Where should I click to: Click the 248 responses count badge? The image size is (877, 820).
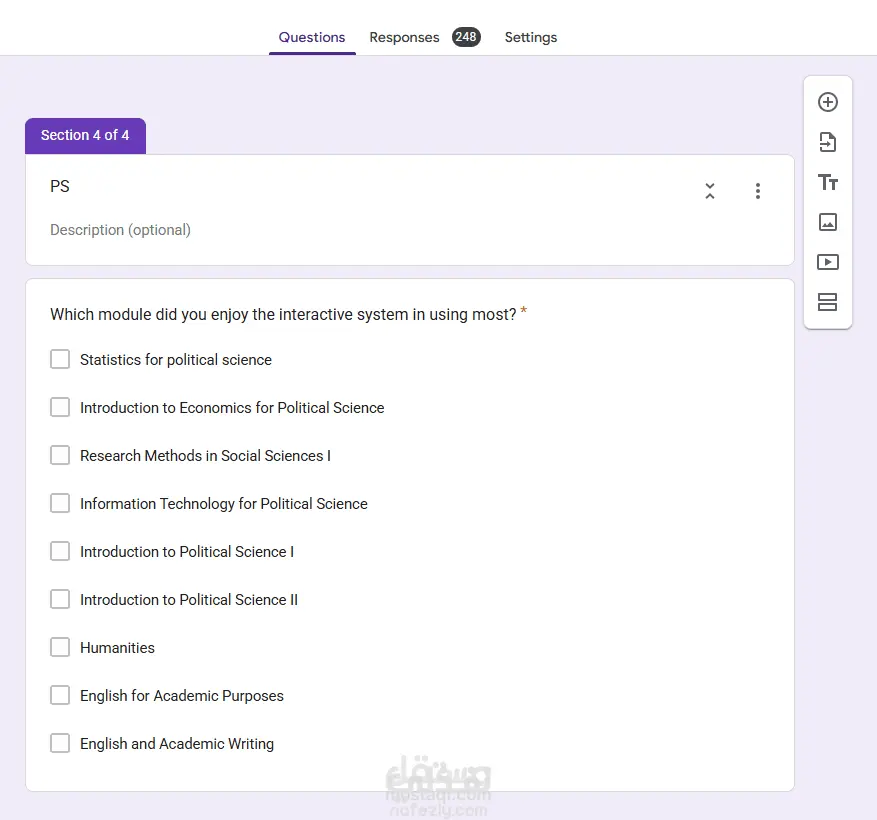click(466, 37)
